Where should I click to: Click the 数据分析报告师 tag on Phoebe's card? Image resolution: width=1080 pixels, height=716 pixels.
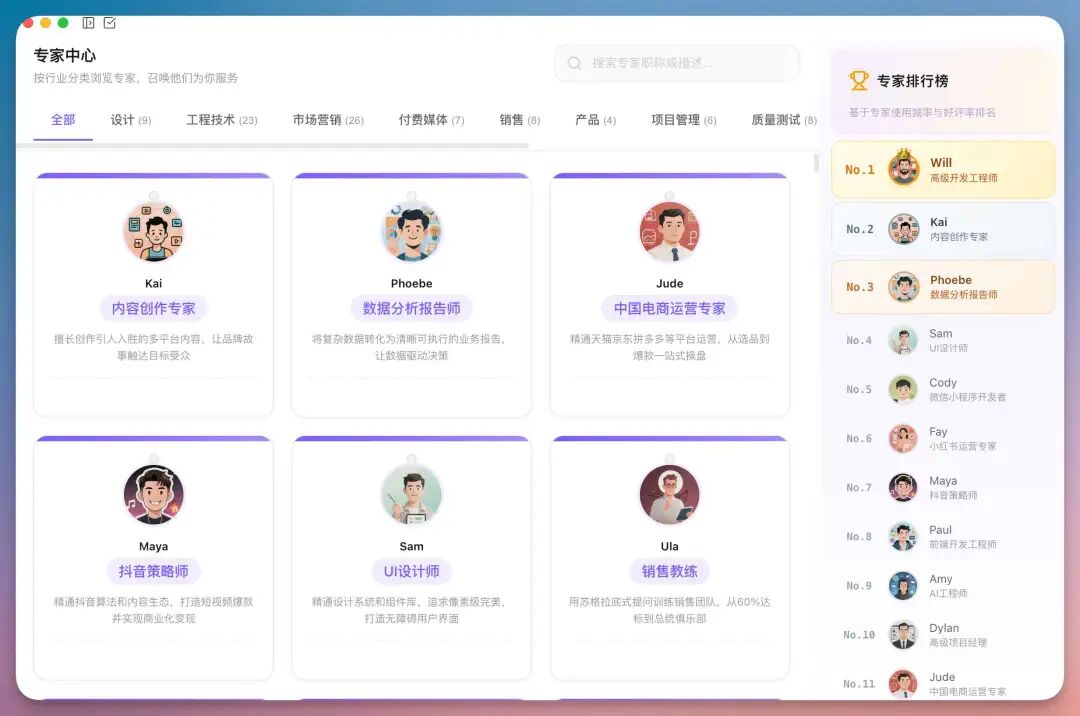click(411, 308)
